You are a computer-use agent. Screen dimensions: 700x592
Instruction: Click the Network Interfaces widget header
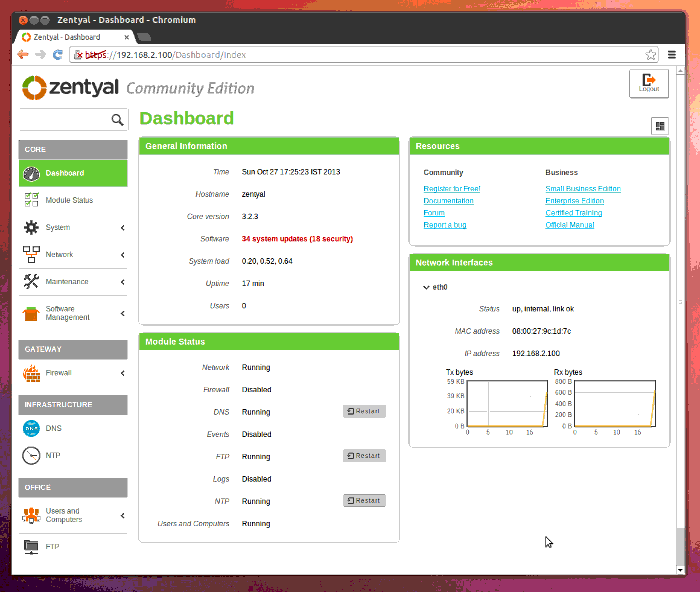pyautogui.click(x=539, y=263)
